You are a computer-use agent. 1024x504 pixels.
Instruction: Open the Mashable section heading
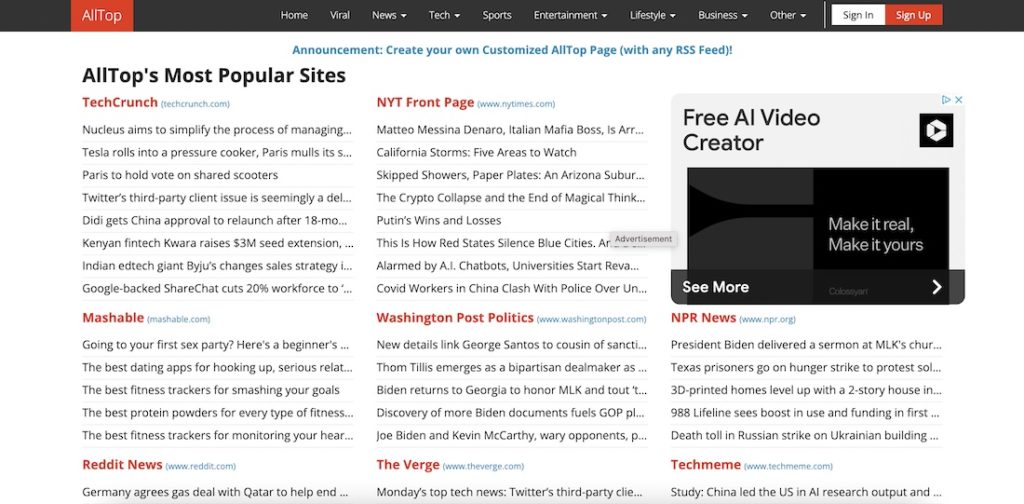pyautogui.click(x=113, y=318)
